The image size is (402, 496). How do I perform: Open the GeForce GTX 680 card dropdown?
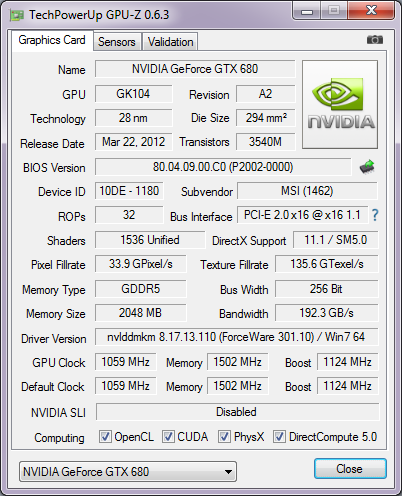[x=128, y=471]
